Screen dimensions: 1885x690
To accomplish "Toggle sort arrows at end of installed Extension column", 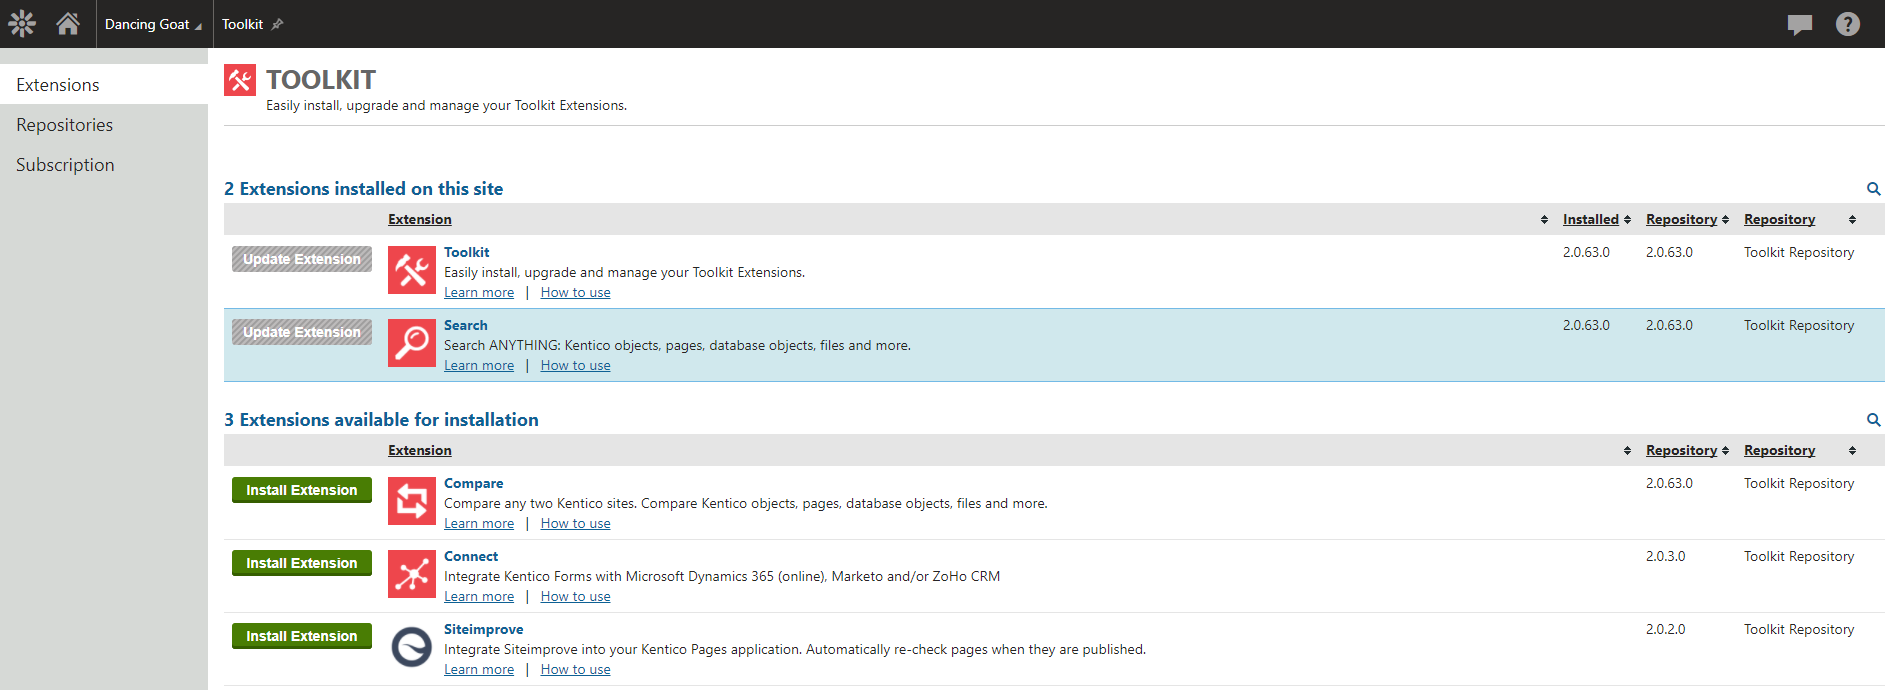I will pyautogui.click(x=1544, y=220).
